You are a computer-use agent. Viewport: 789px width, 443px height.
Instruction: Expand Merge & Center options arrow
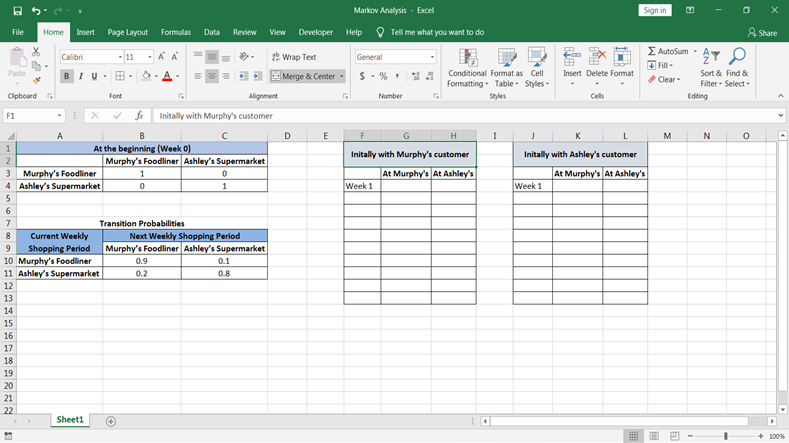coord(342,77)
